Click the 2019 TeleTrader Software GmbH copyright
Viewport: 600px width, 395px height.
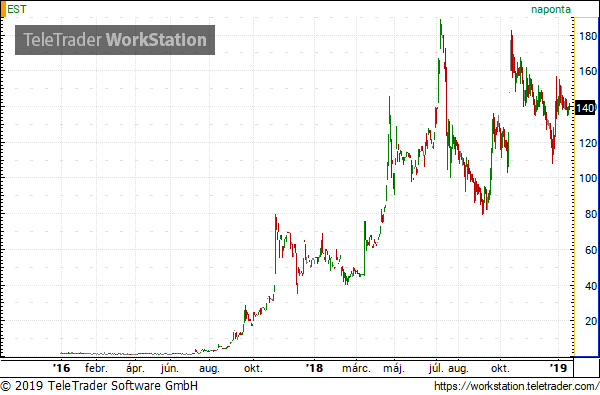tap(99, 386)
